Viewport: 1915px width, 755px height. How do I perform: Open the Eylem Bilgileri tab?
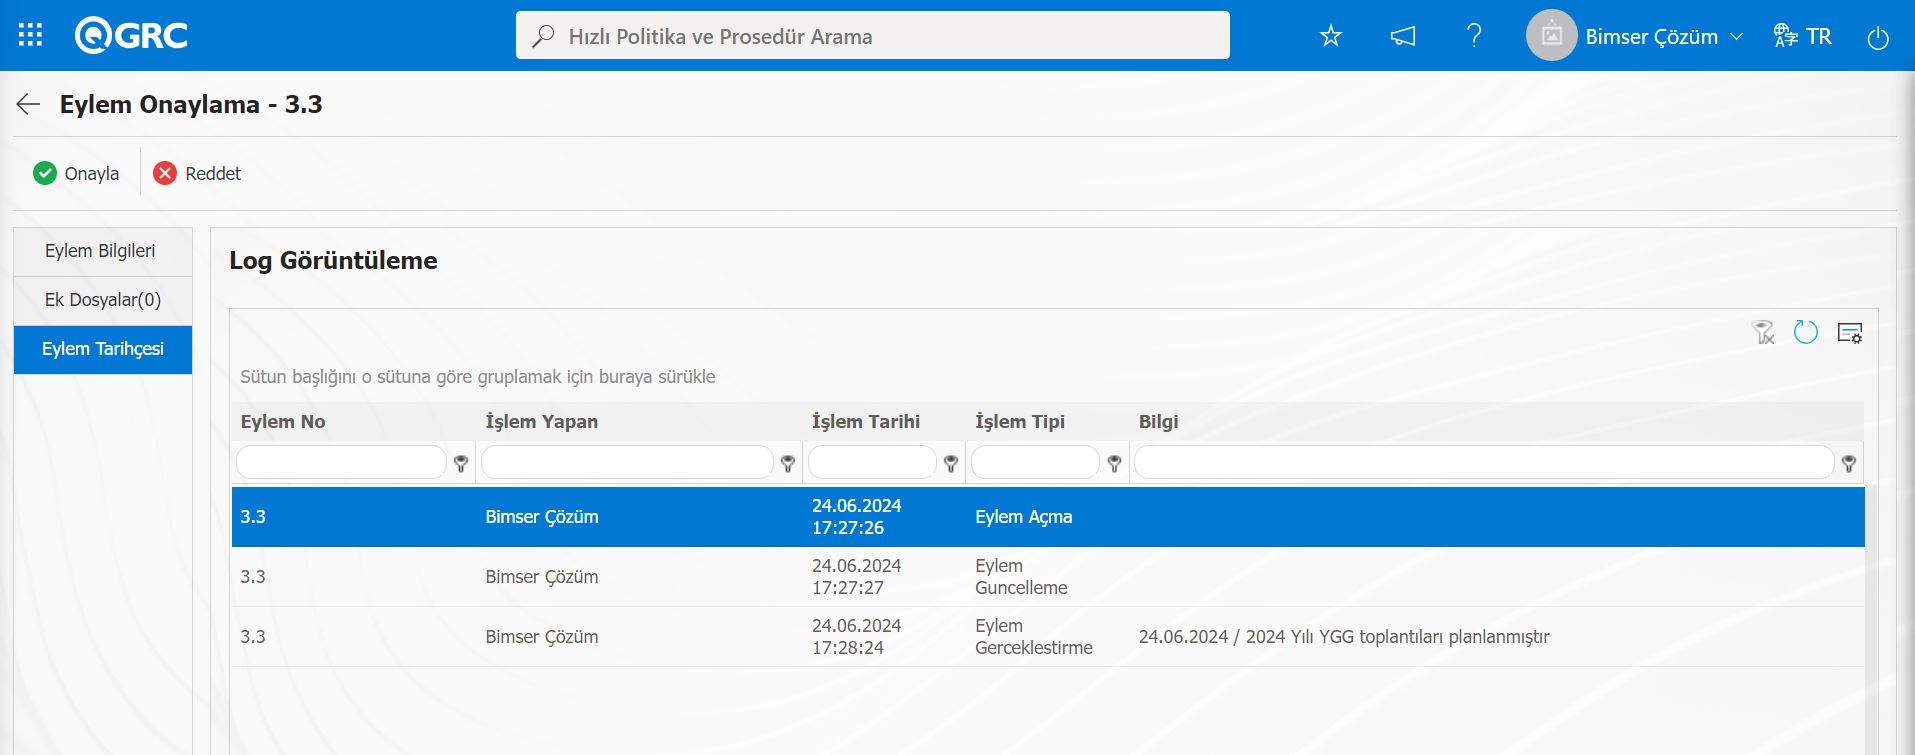click(x=103, y=251)
